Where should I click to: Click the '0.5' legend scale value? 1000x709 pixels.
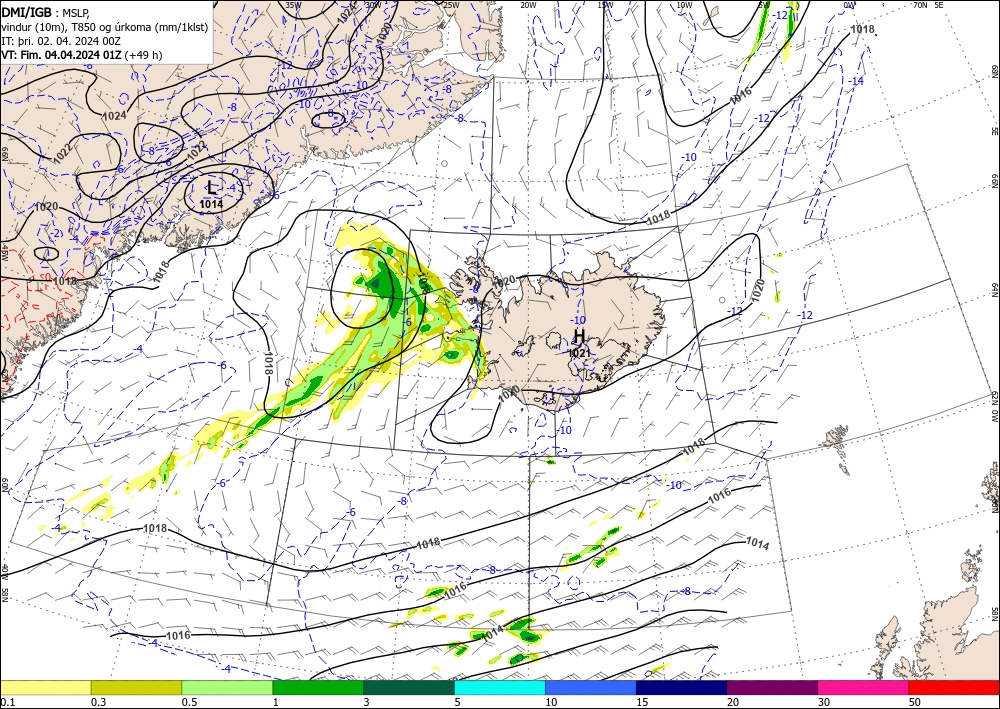pos(189,702)
